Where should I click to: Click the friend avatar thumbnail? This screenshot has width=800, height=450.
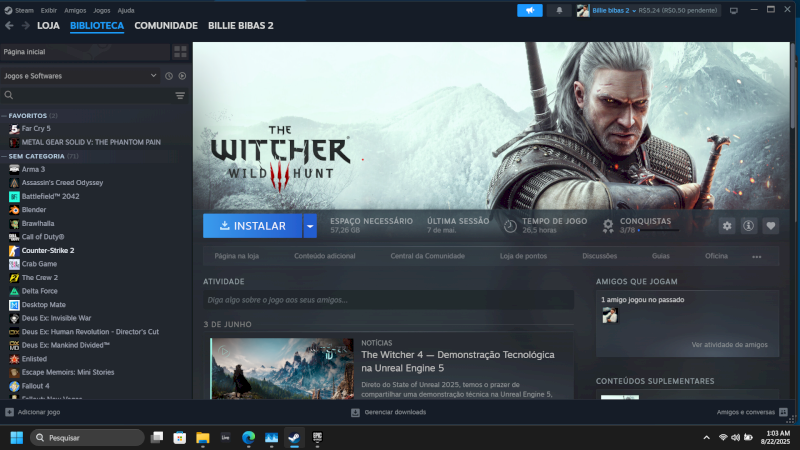(610, 315)
